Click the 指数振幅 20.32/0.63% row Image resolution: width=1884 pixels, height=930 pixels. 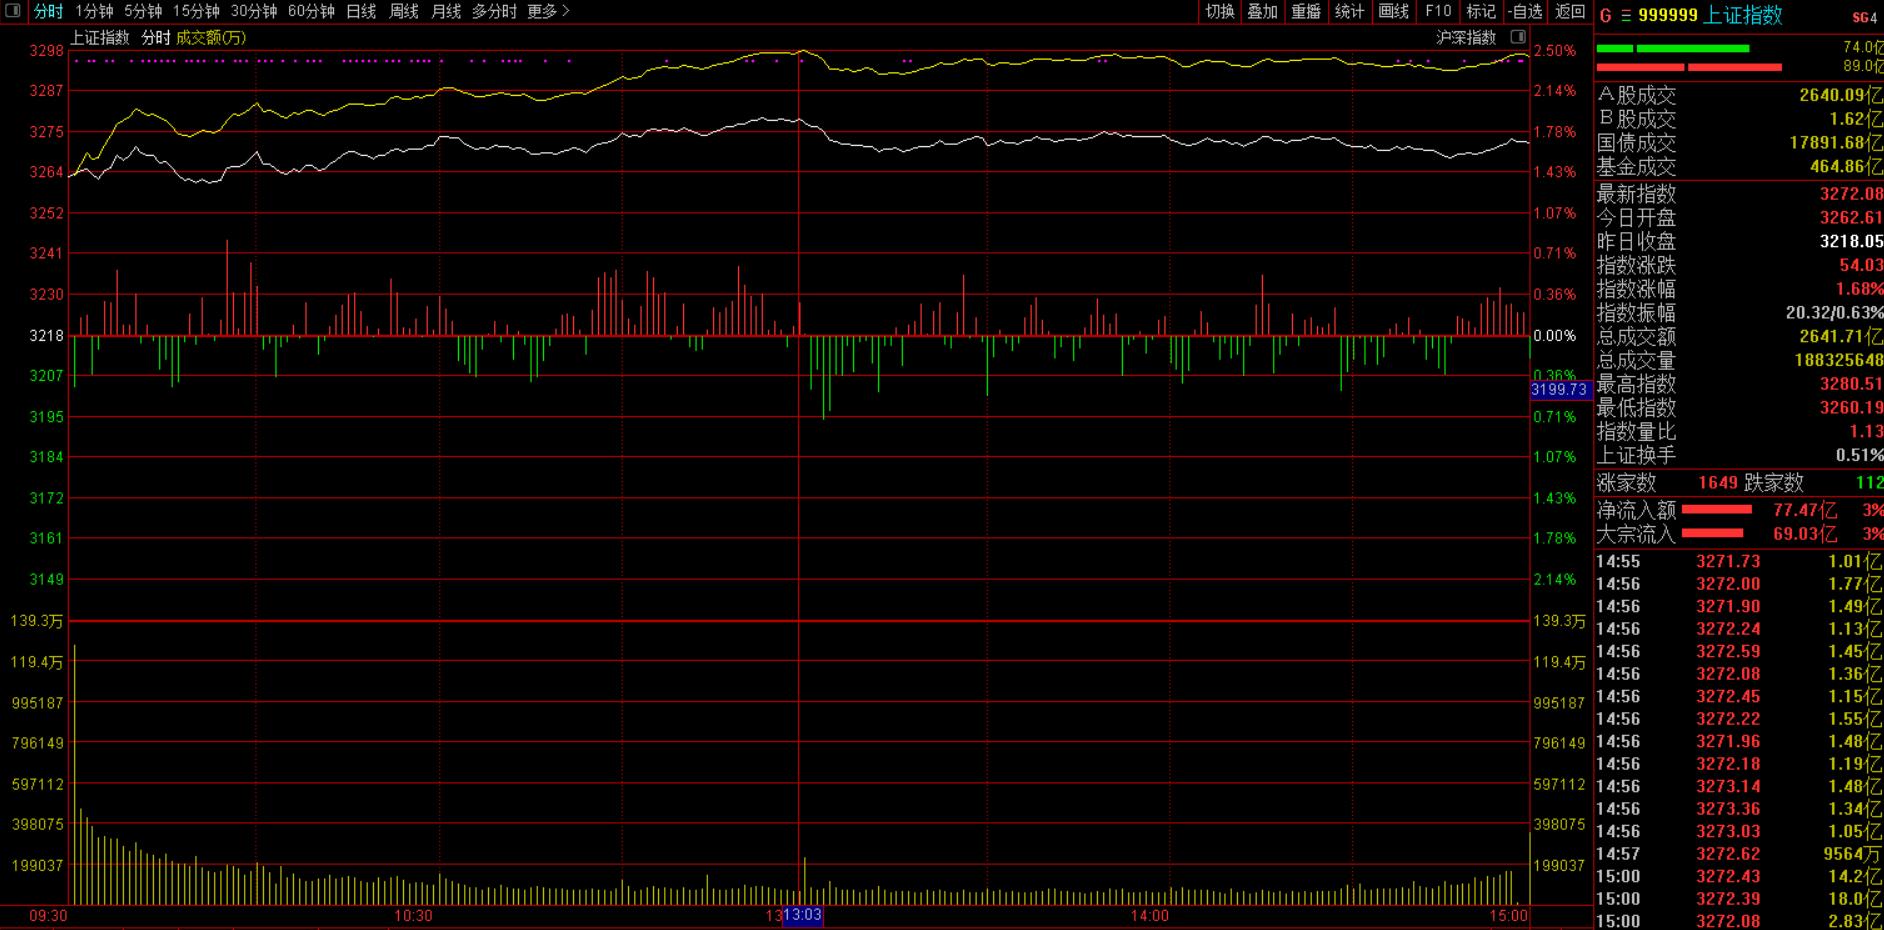[x=1739, y=313]
